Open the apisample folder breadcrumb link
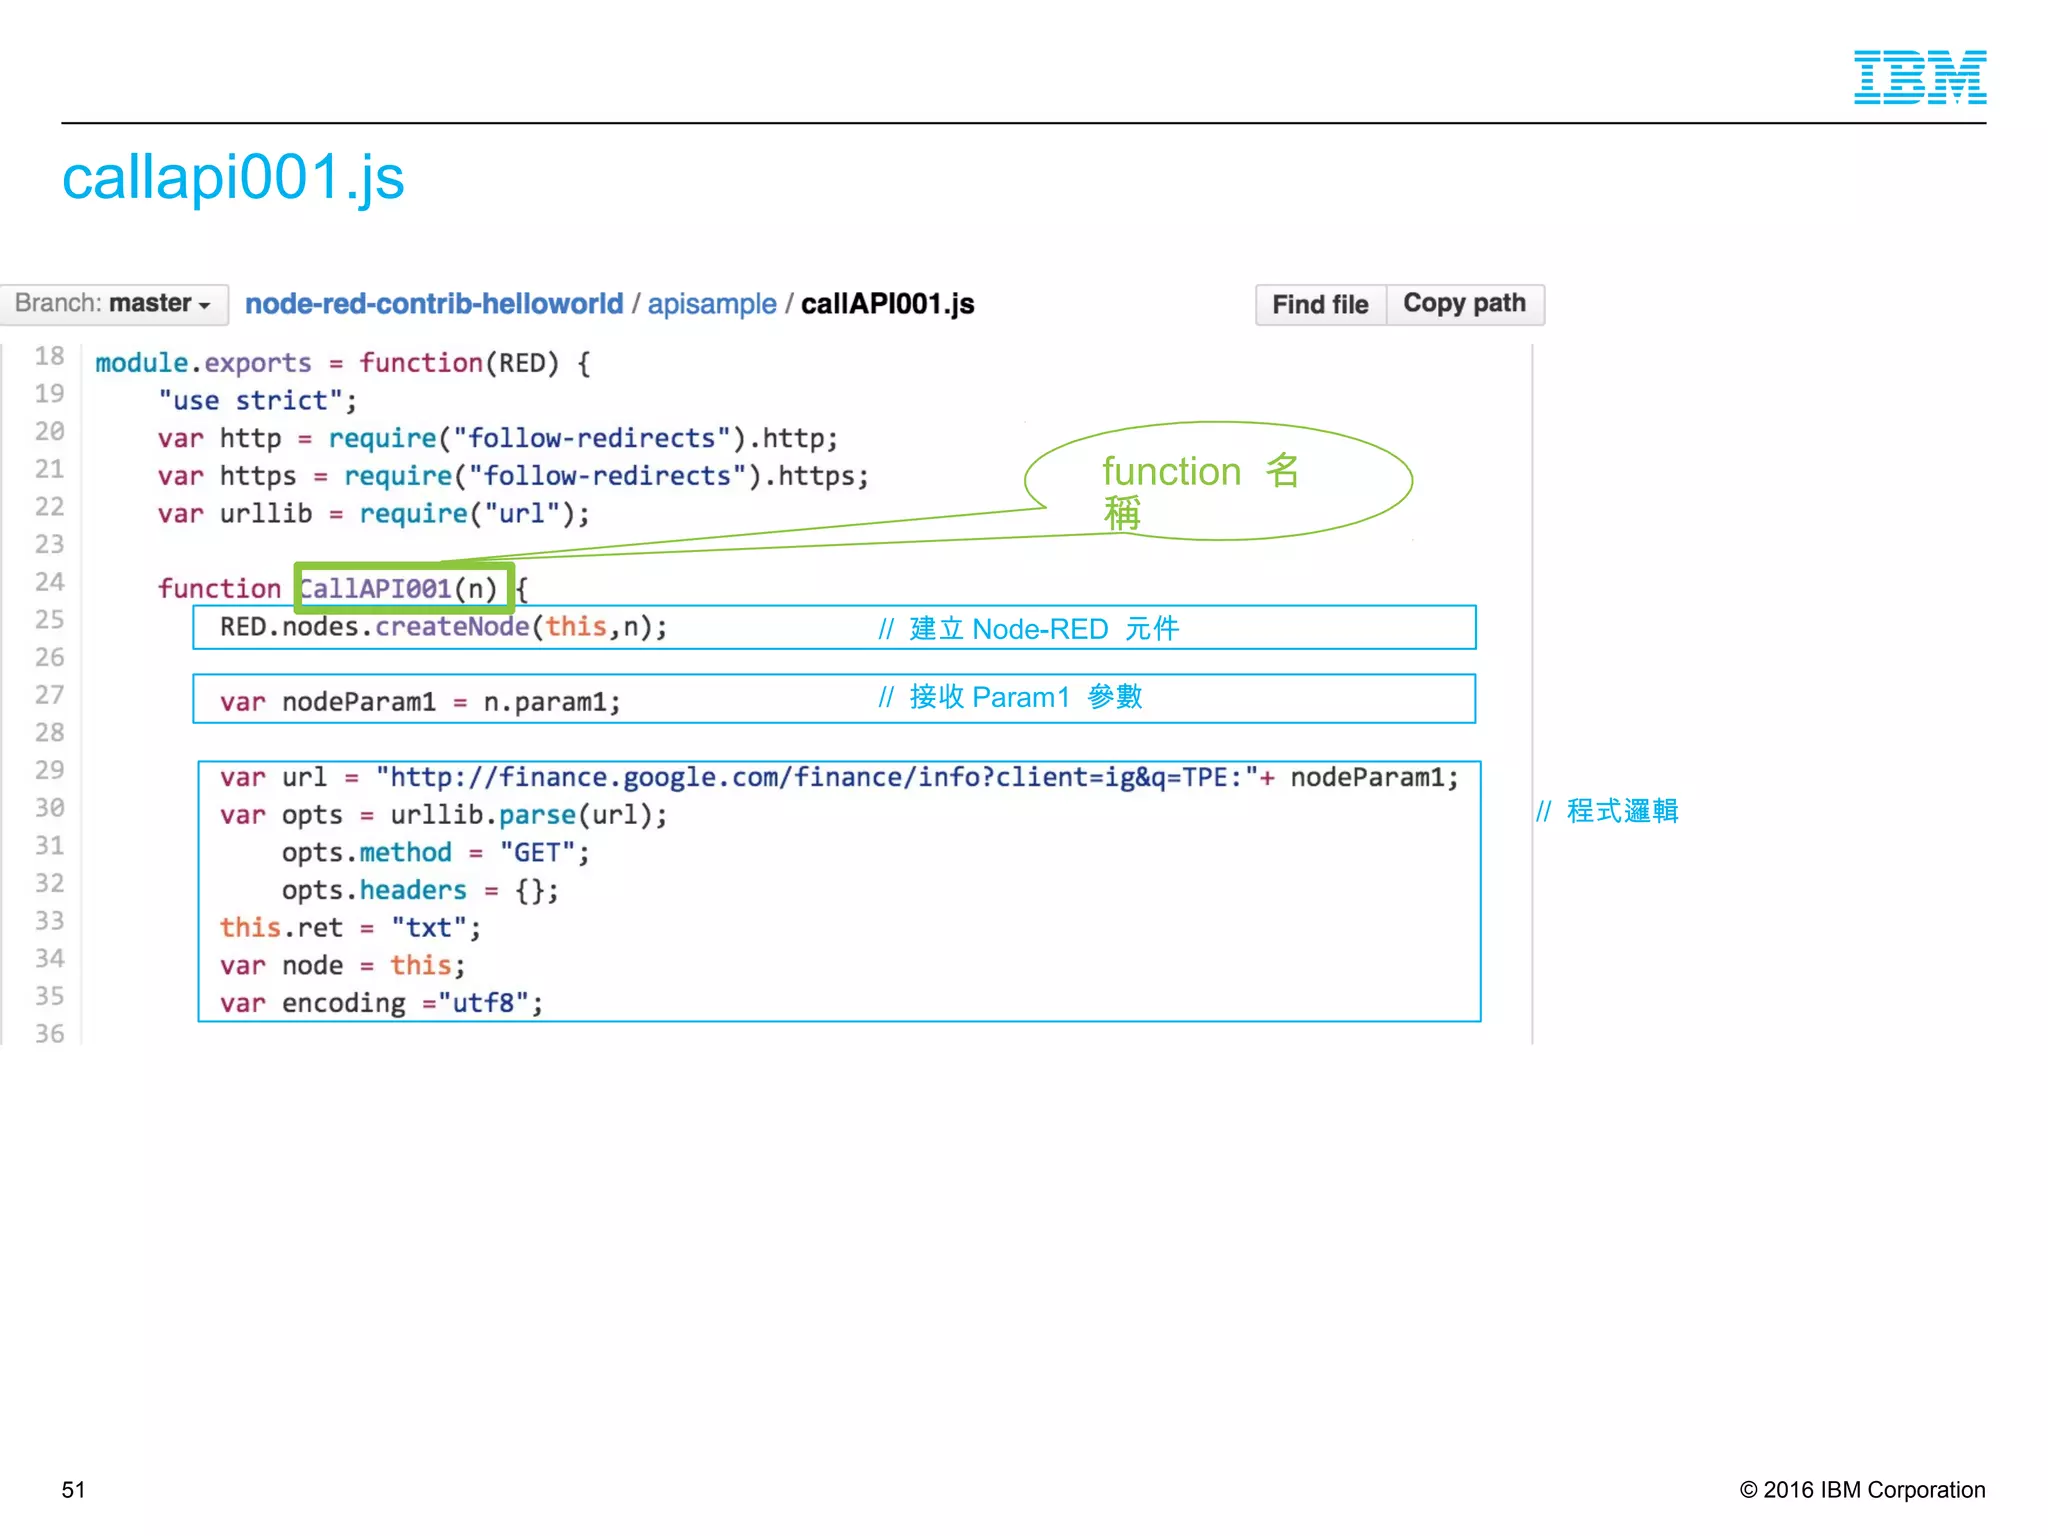Viewport: 2048px width, 1536px height. [711, 304]
